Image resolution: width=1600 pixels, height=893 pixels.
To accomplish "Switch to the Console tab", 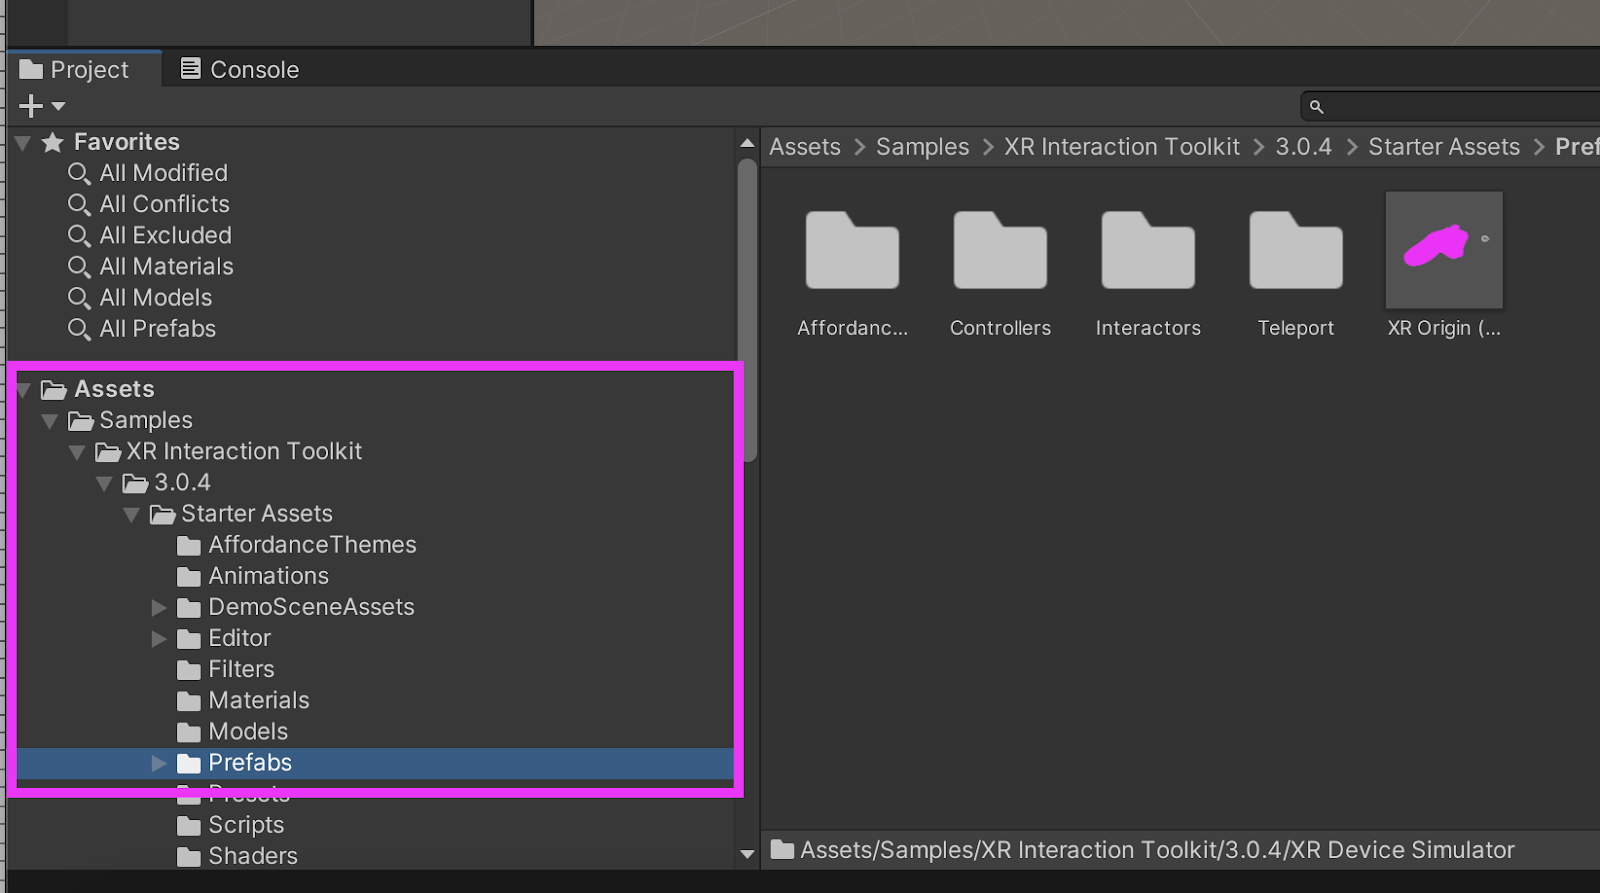I will [240, 69].
